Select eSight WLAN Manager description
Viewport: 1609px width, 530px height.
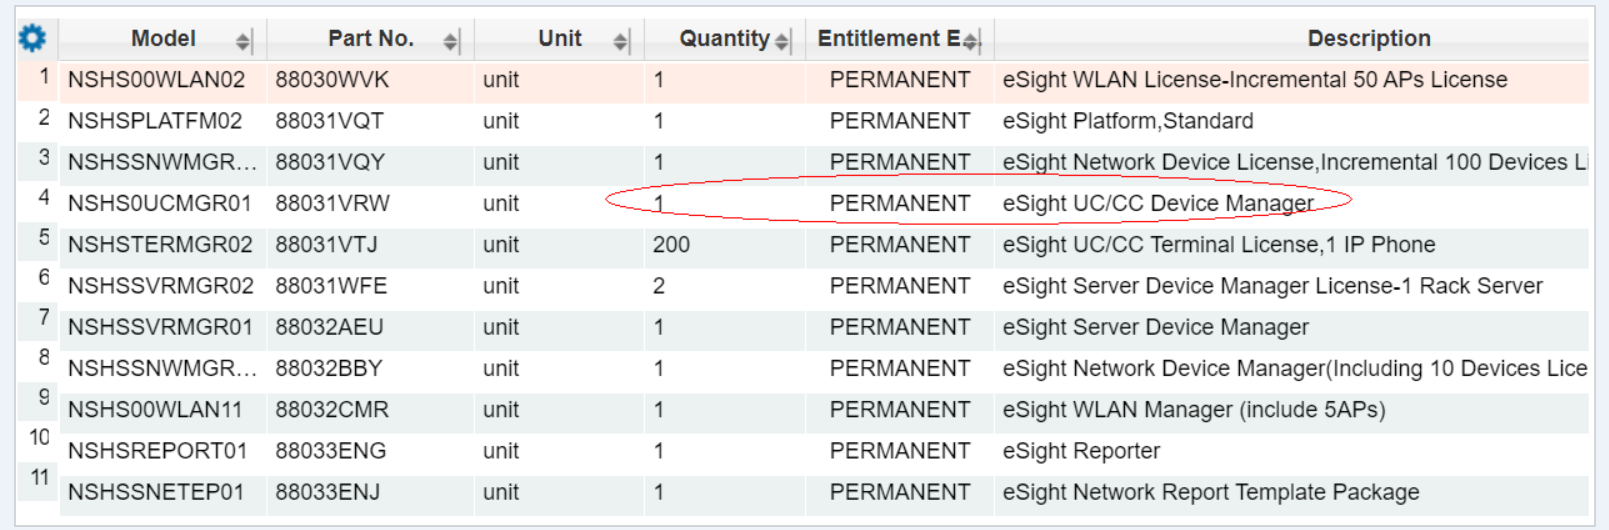point(1194,410)
